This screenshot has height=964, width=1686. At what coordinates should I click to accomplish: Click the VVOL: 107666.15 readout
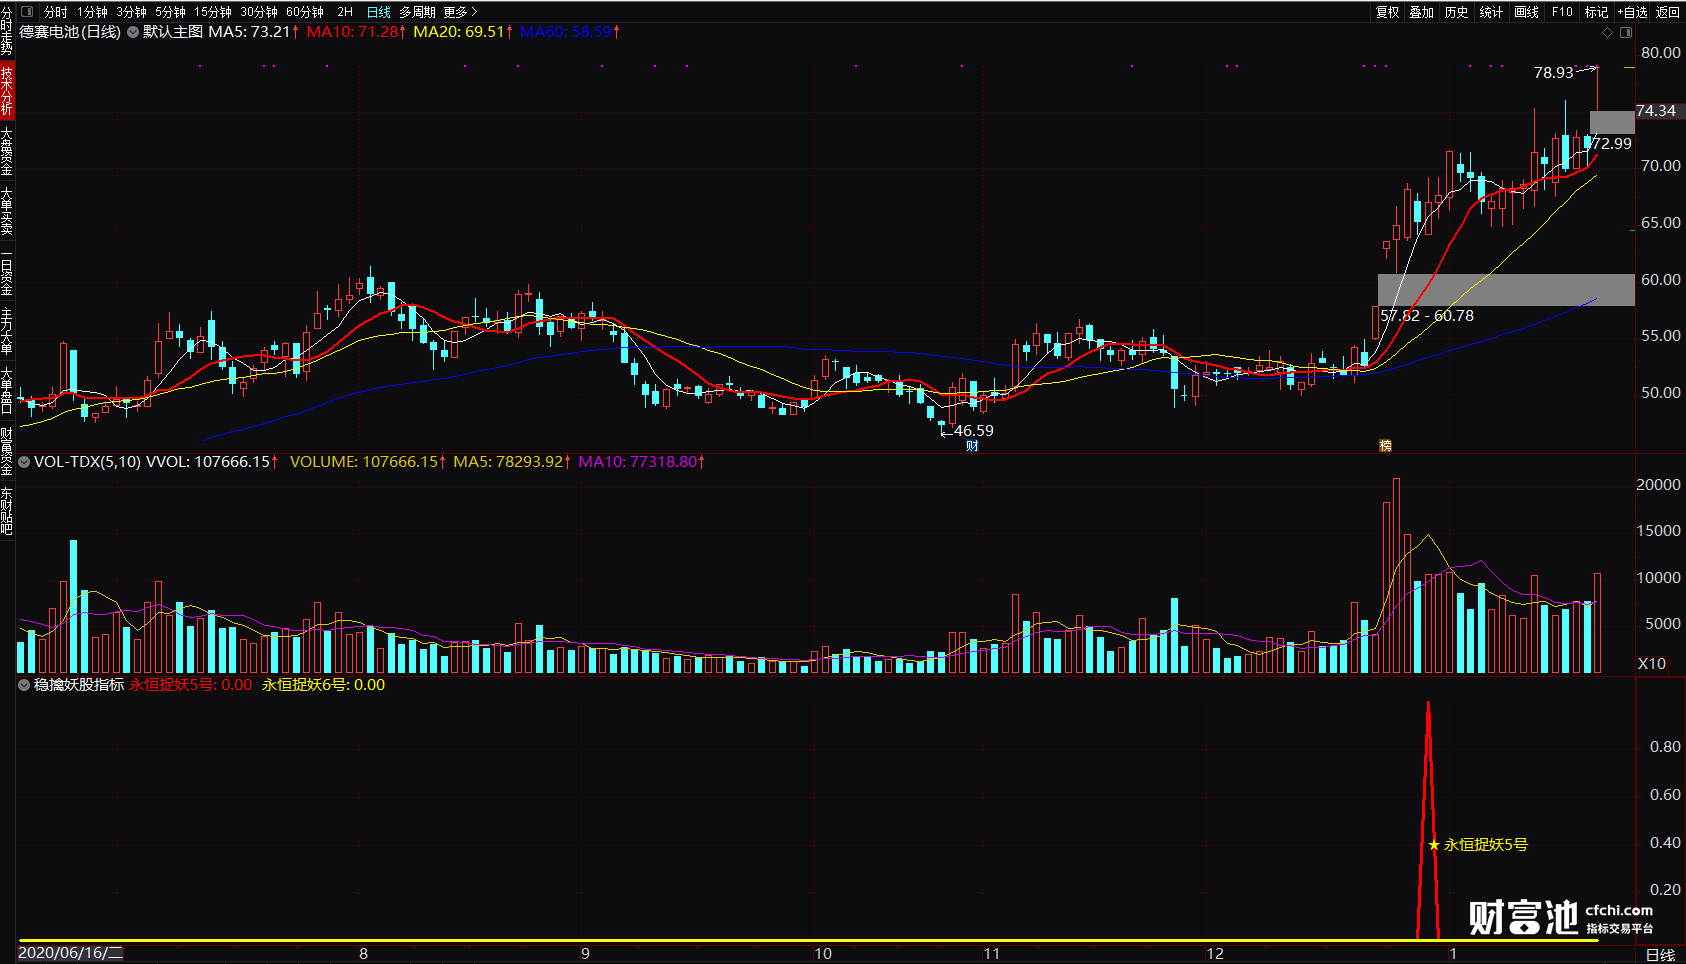click(212, 462)
